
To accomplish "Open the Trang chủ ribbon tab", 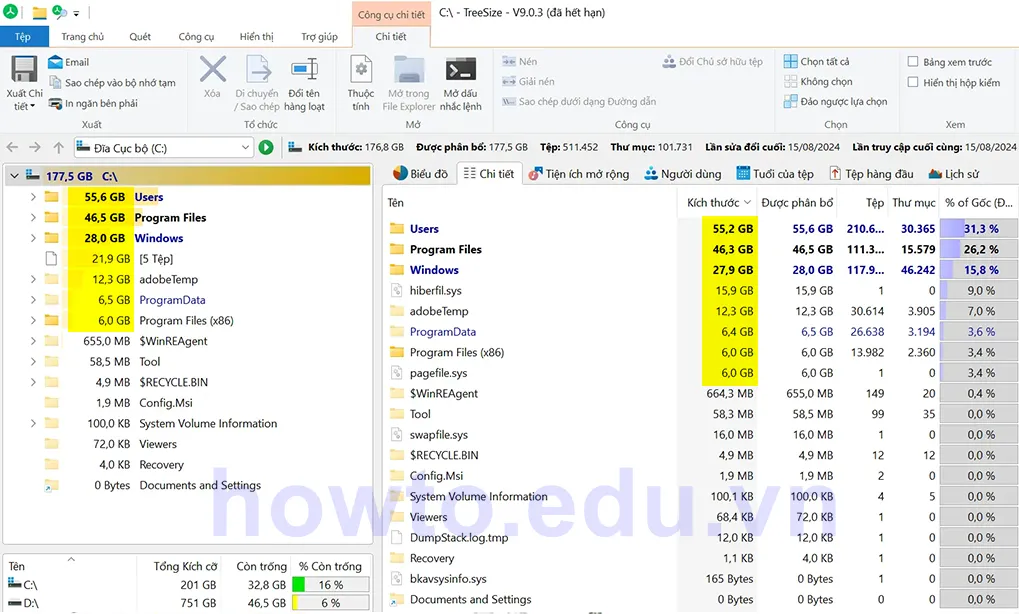I will (82, 37).
